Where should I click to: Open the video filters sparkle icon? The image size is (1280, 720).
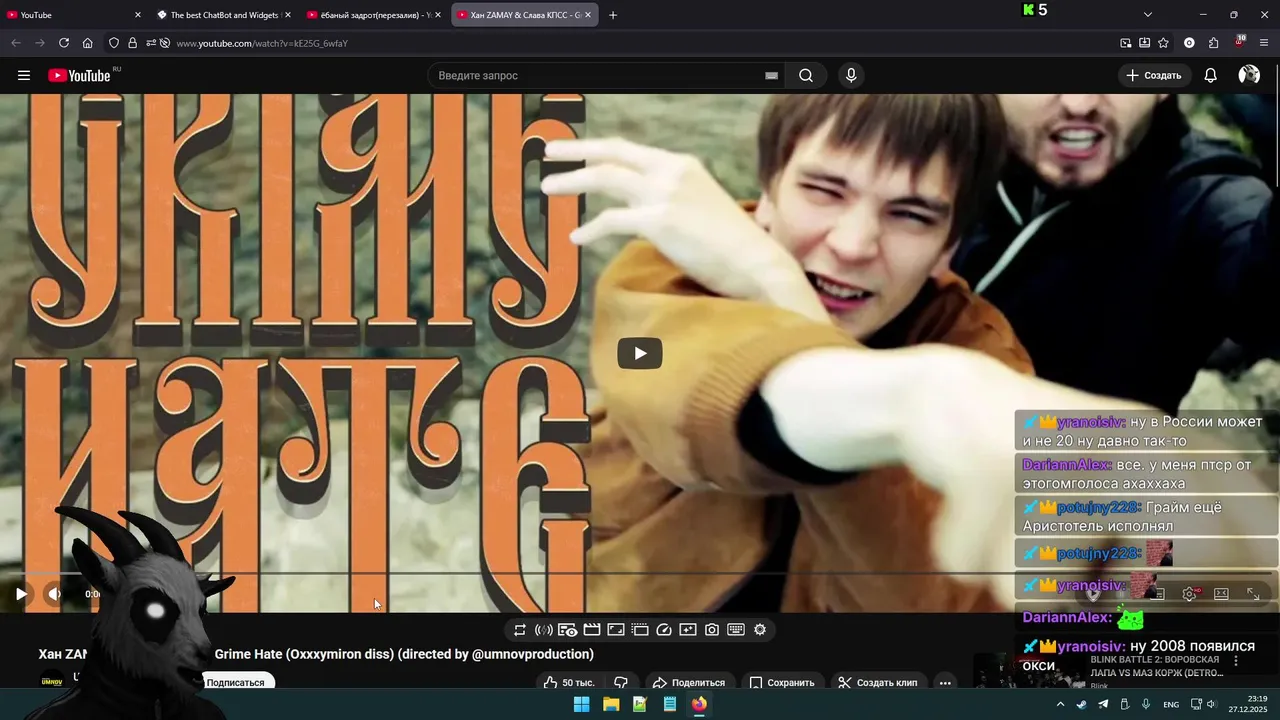point(688,630)
